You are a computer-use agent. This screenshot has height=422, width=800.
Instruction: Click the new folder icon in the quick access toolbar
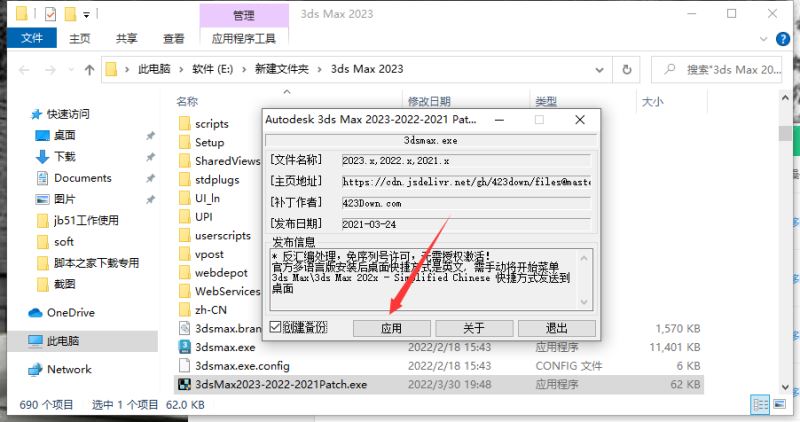click(70, 14)
